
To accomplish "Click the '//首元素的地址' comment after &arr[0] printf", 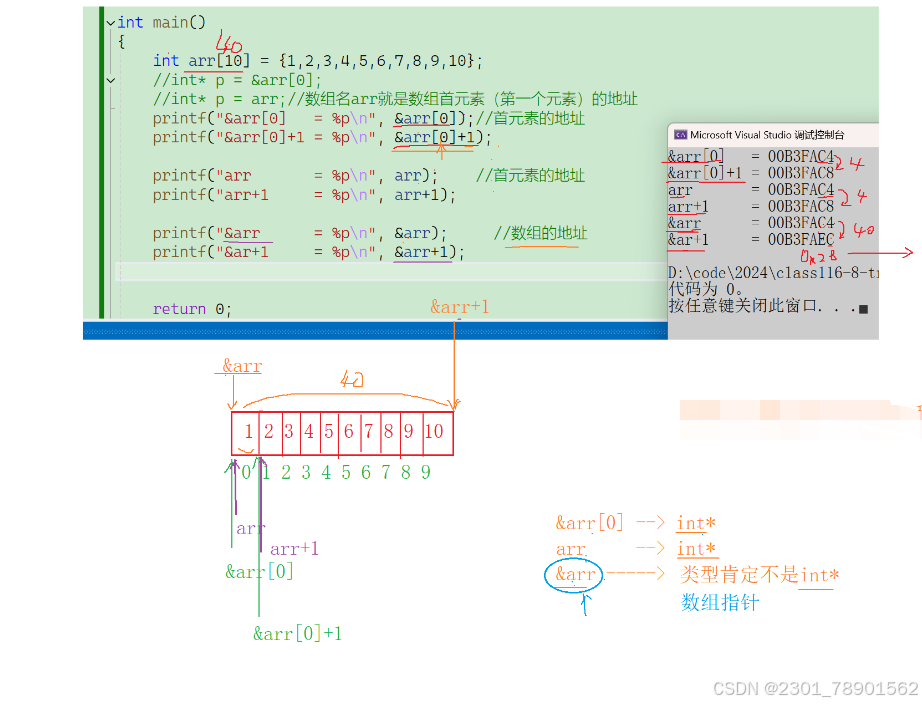I will (530, 118).
